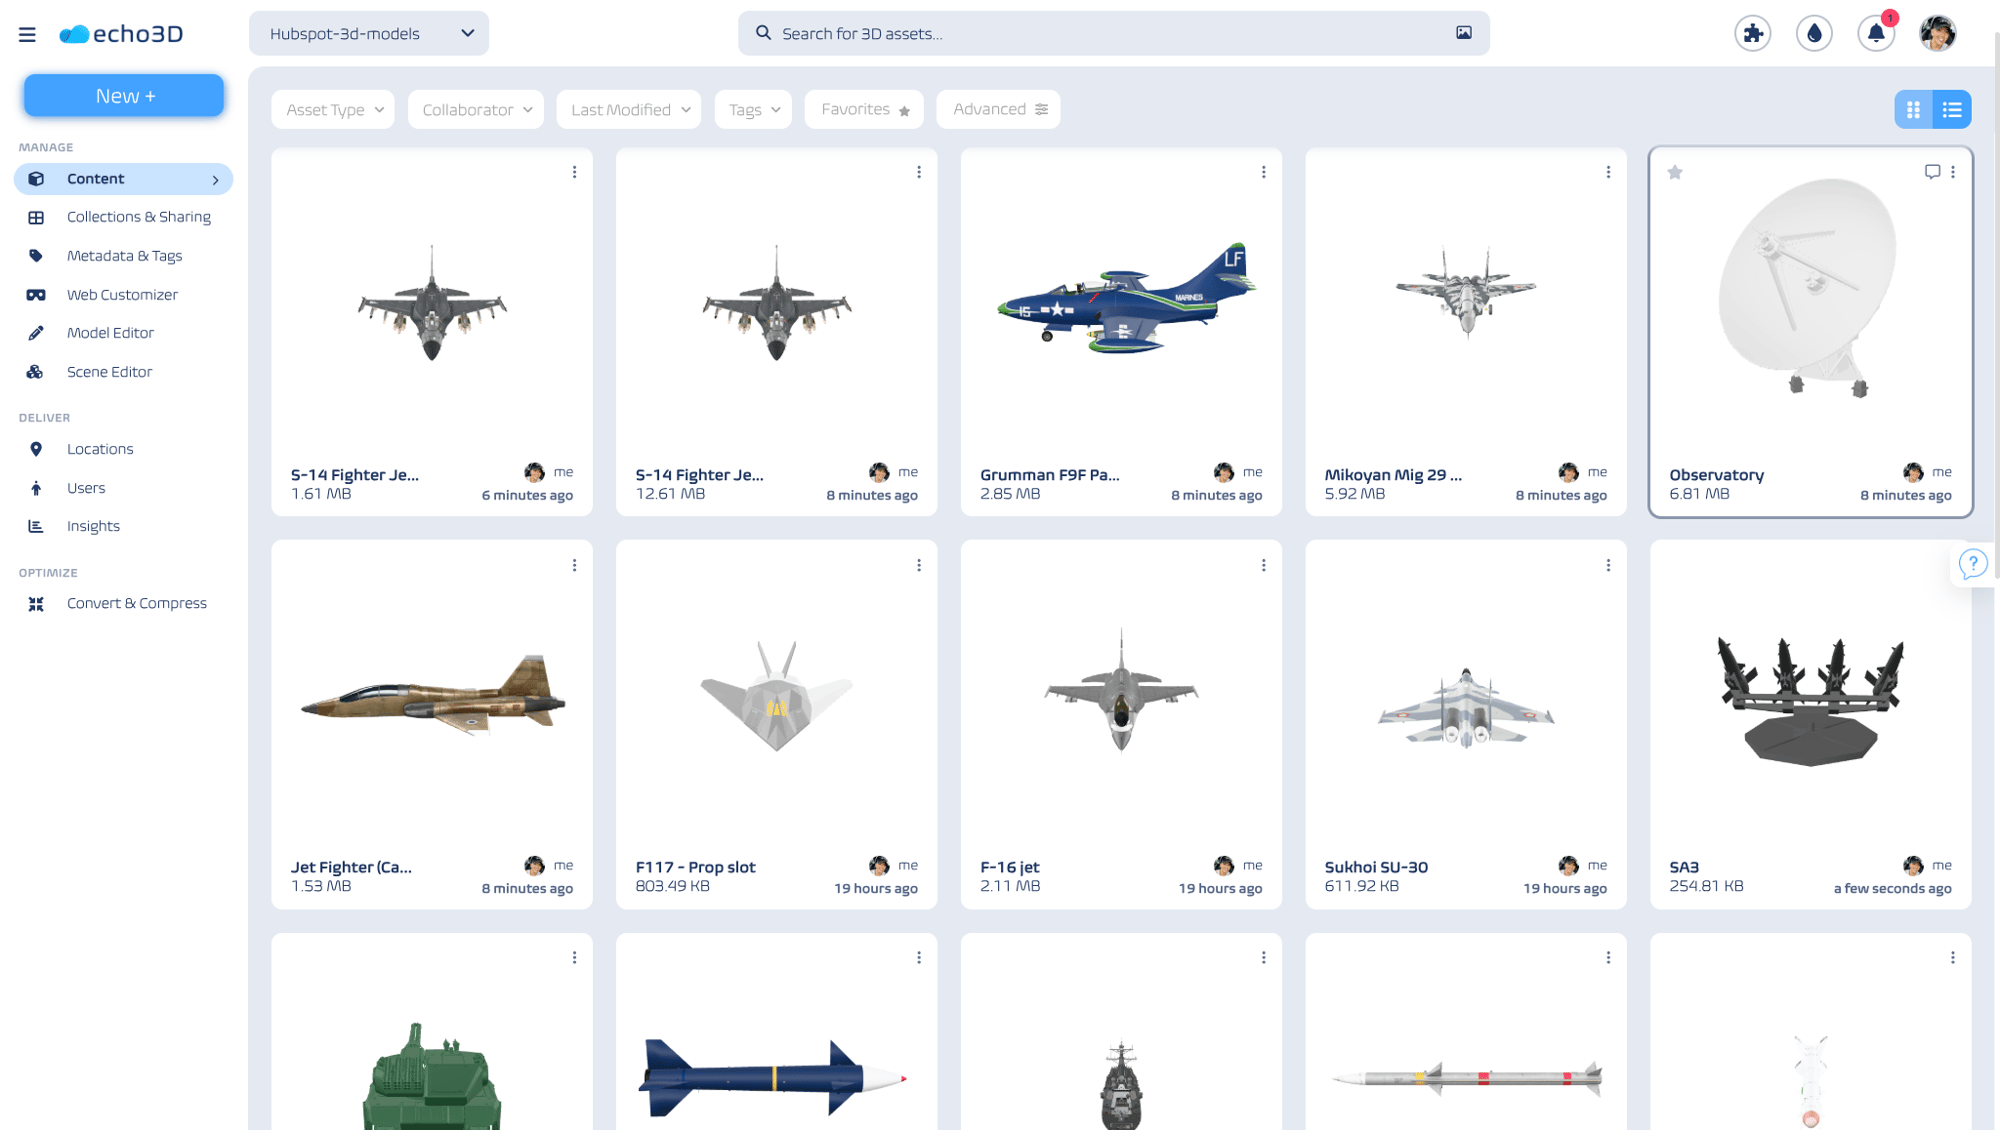Open options for the blue missile card
2000x1130 pixels.
919,958
